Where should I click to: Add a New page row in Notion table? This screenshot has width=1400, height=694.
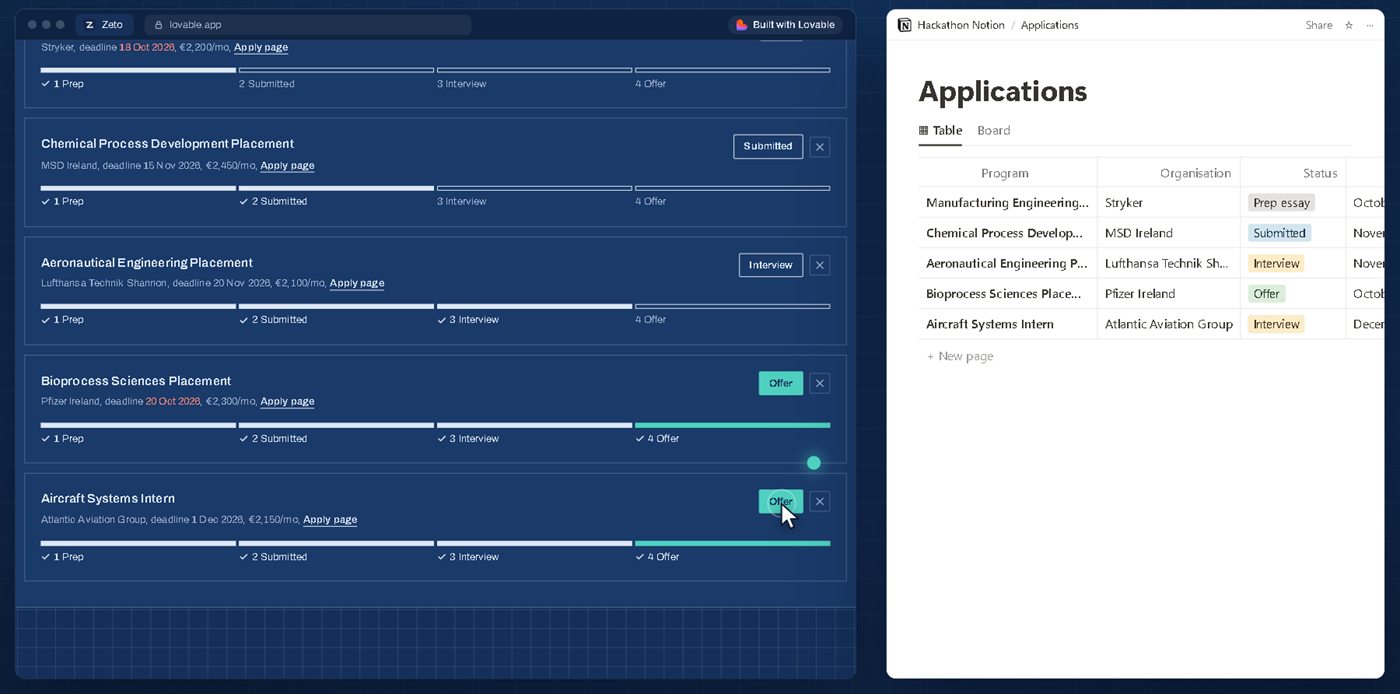tap(959, 356)
